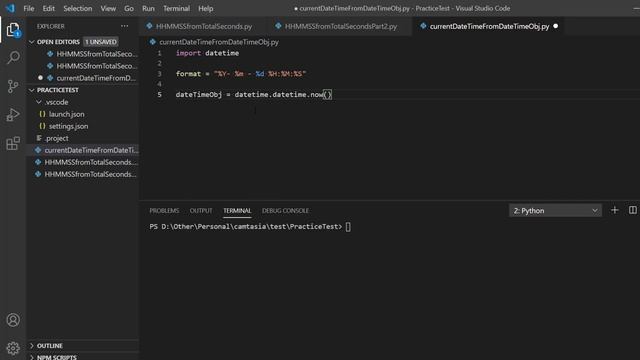Click the format string code line
640x360 pixels.
241,73
